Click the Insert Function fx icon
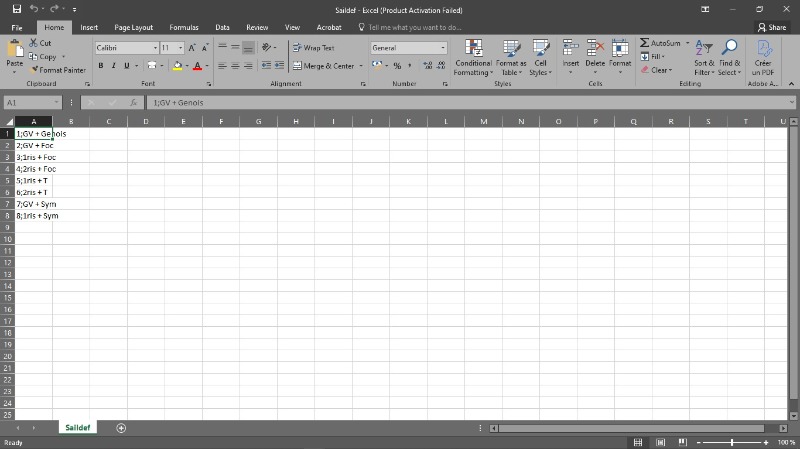Viewport: 800px width, 449px height. 134,103
